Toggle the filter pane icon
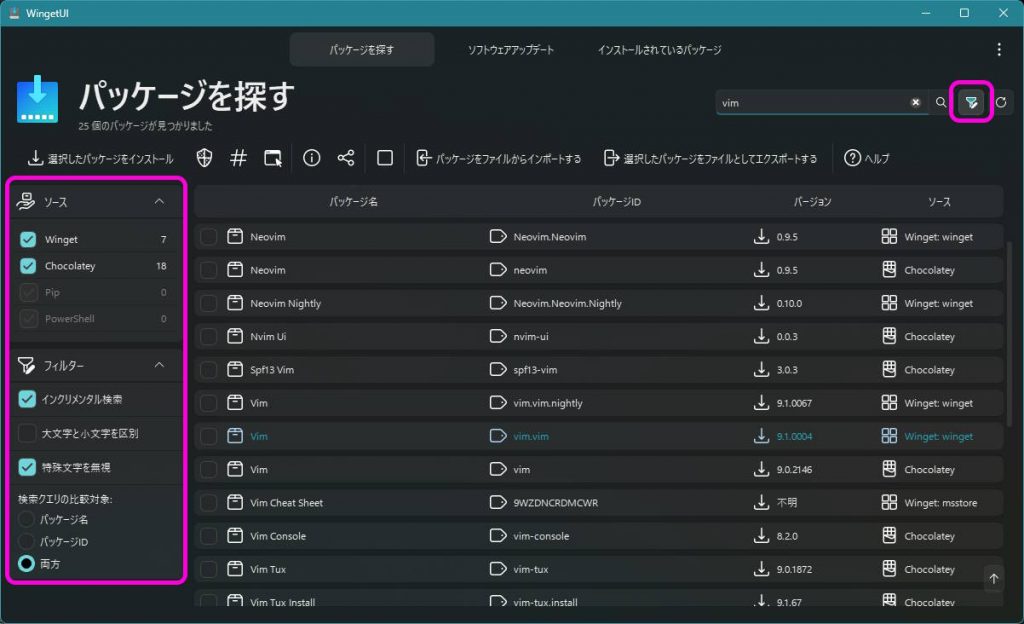 tap(971, 102)
